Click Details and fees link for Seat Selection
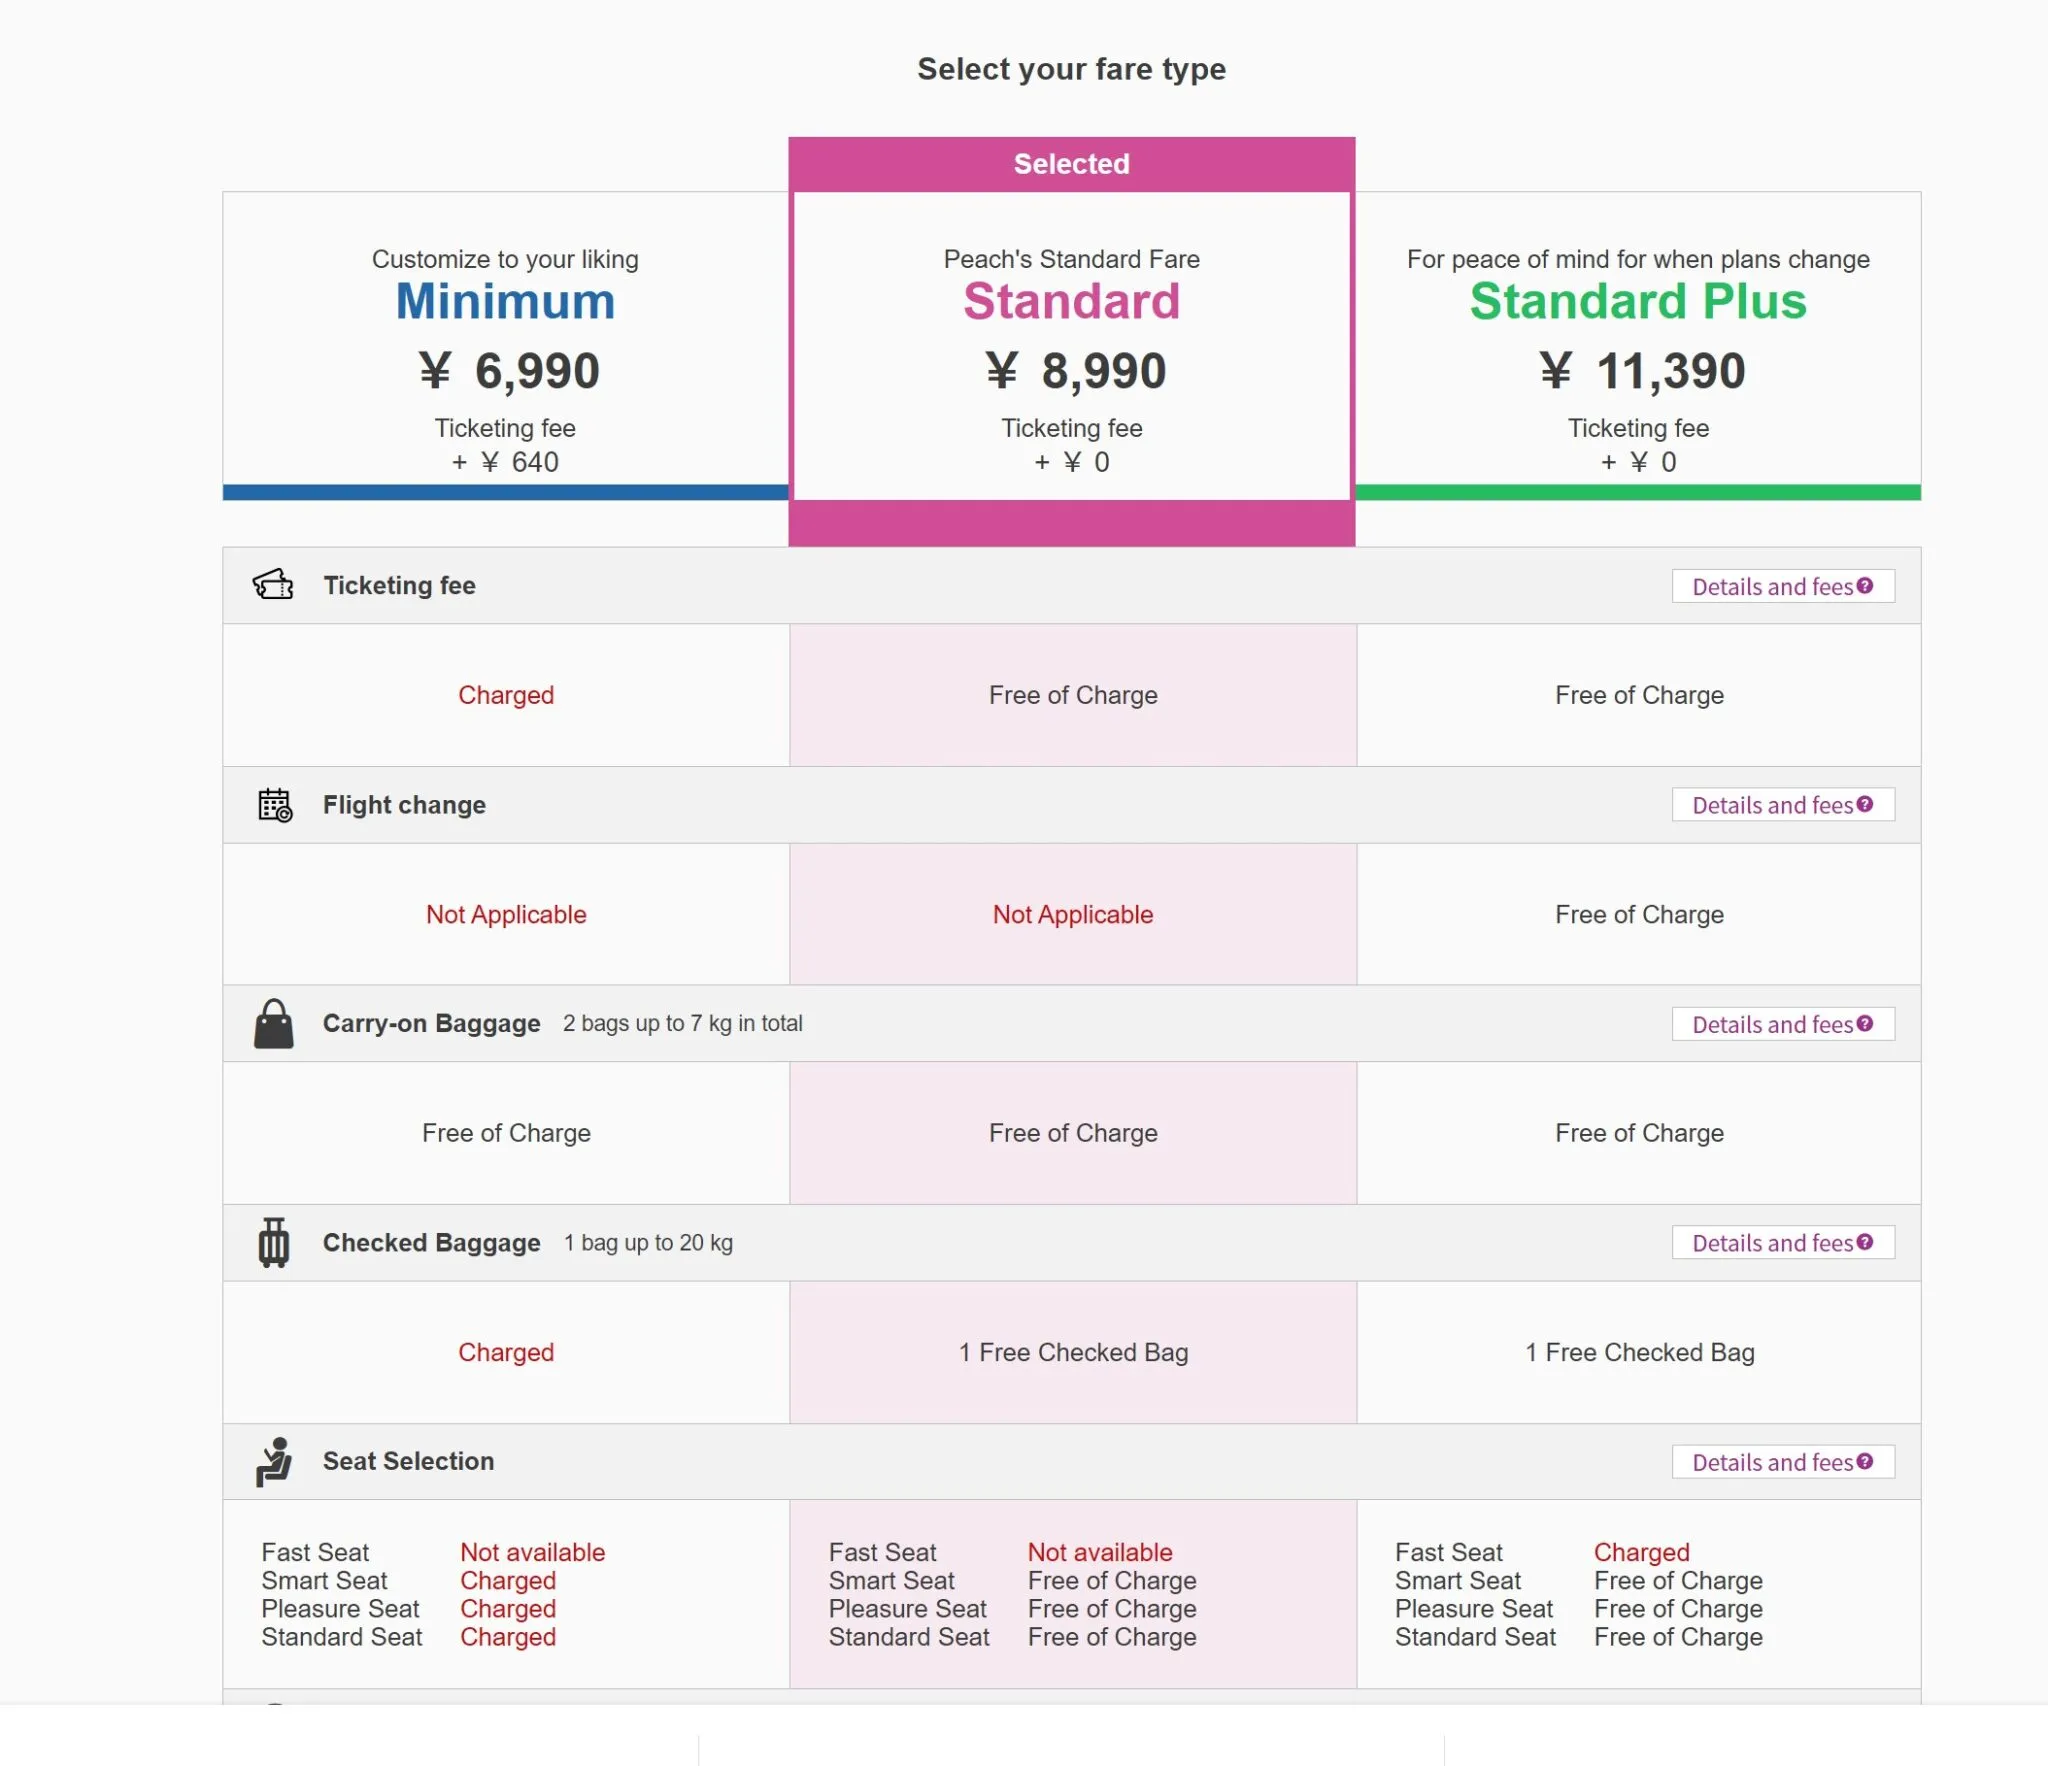2048x1766 pixels. pos(1772,1463)
